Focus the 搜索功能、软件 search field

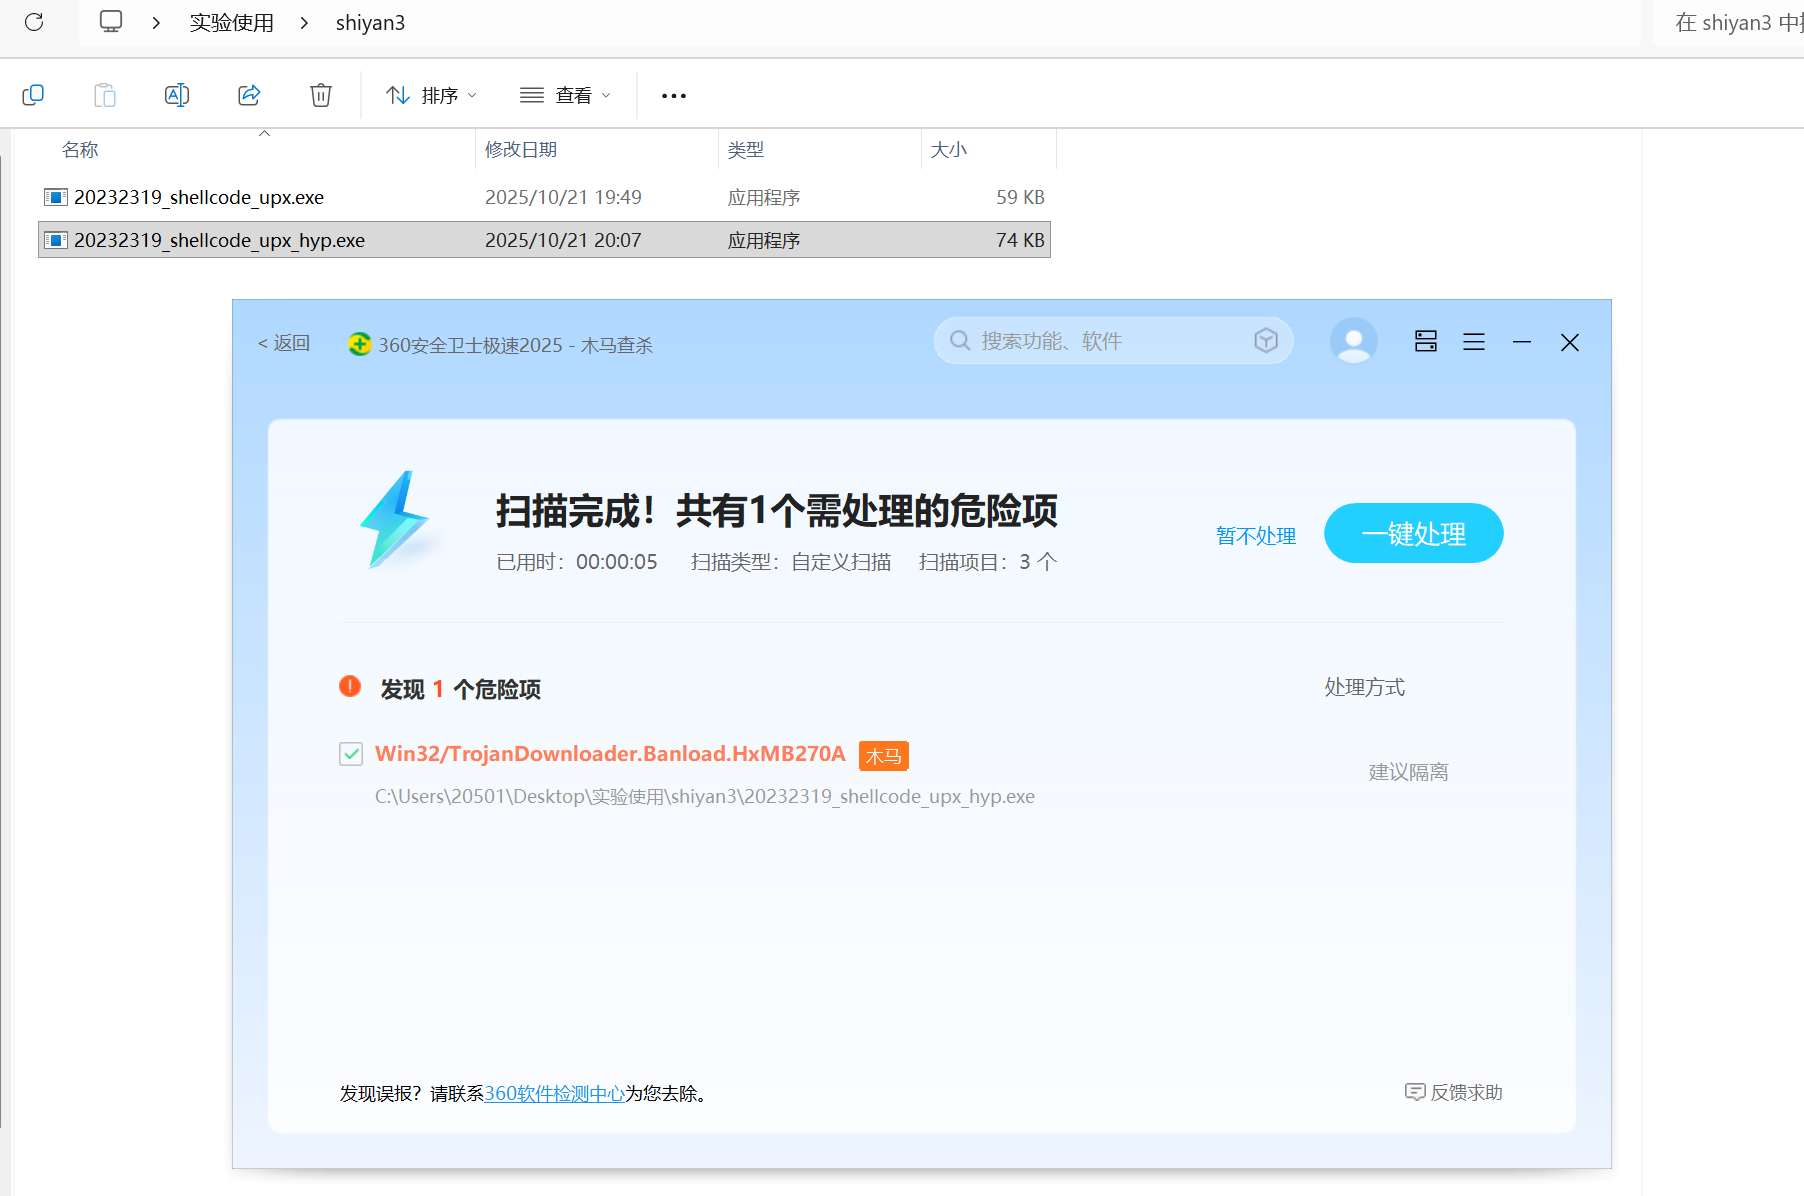[1113, 341]
